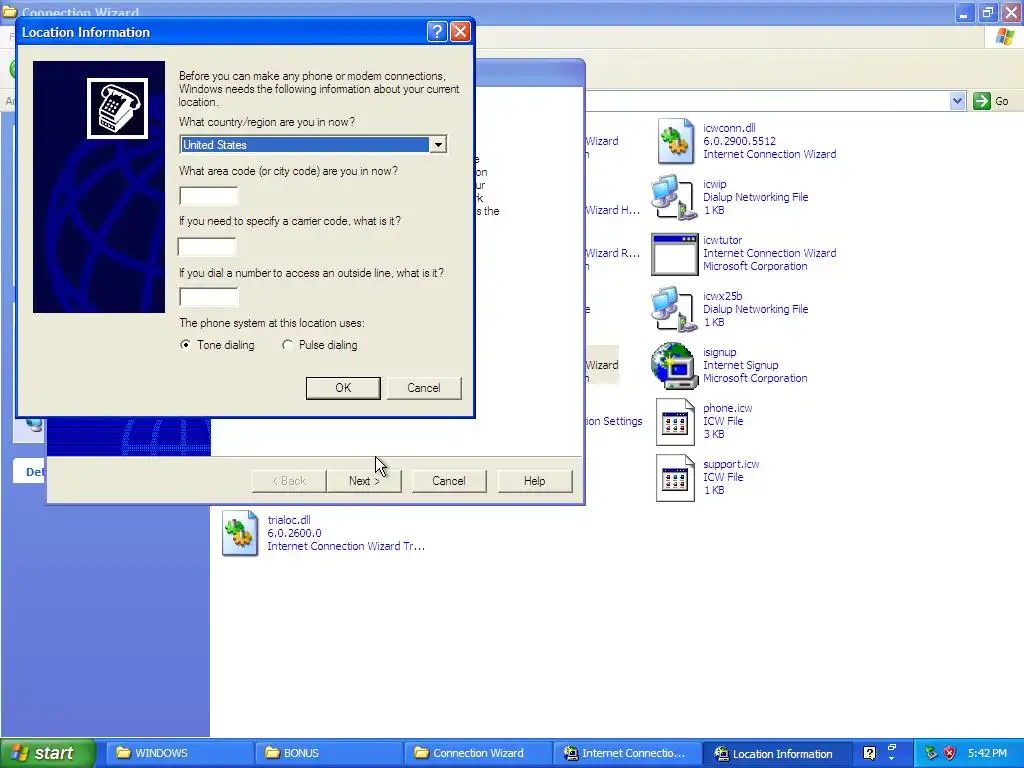Viewport: 1024px width, 768px height.
Task: Click the trialoc.dll file name
Action: point(289,520)
